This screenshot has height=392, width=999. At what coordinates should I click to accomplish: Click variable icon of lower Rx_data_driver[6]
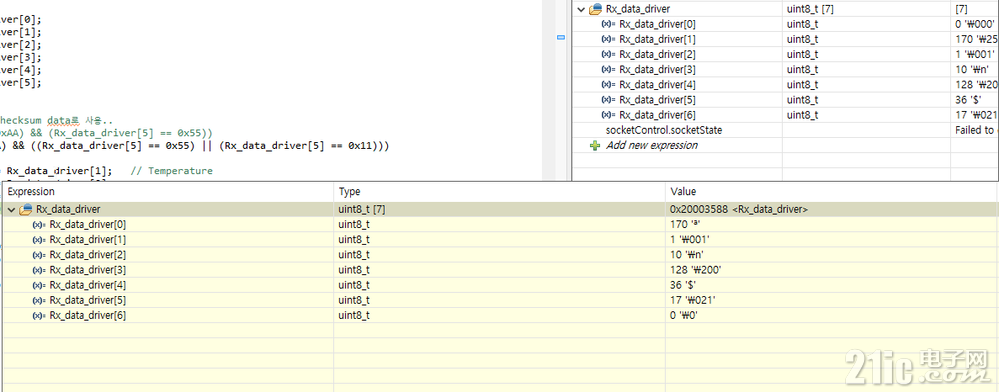[39, 316]
